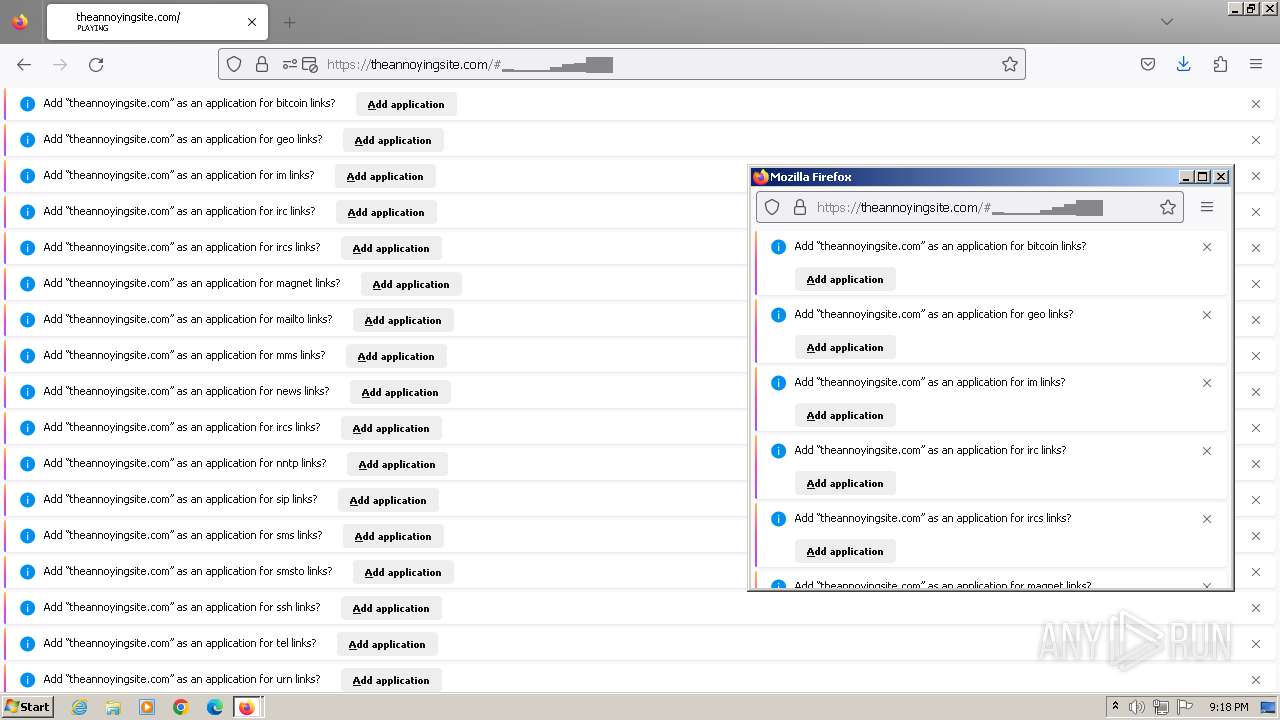Image resolution: width=1280 pixels, height=720 pixels.
Task: Click info icon of bitcoin notification in main window
Action: 28,104
